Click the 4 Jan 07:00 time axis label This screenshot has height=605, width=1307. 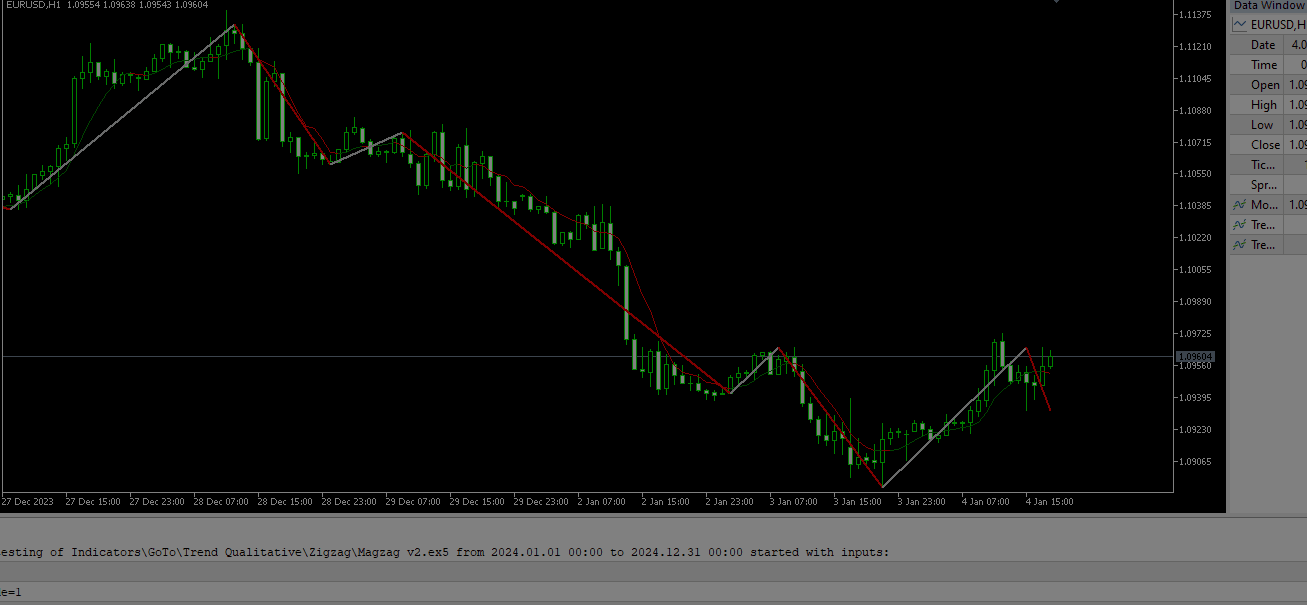986,502
